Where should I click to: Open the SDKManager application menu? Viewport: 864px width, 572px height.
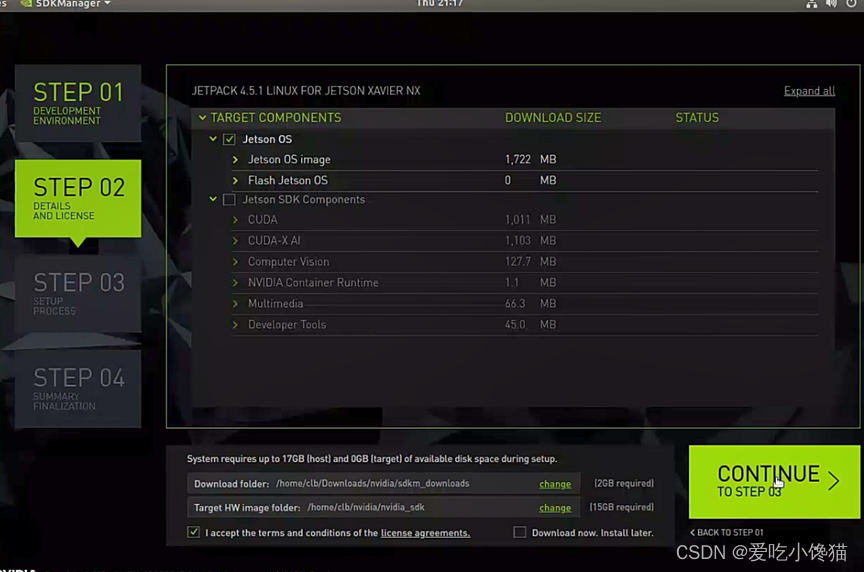(x=66, y=4)
